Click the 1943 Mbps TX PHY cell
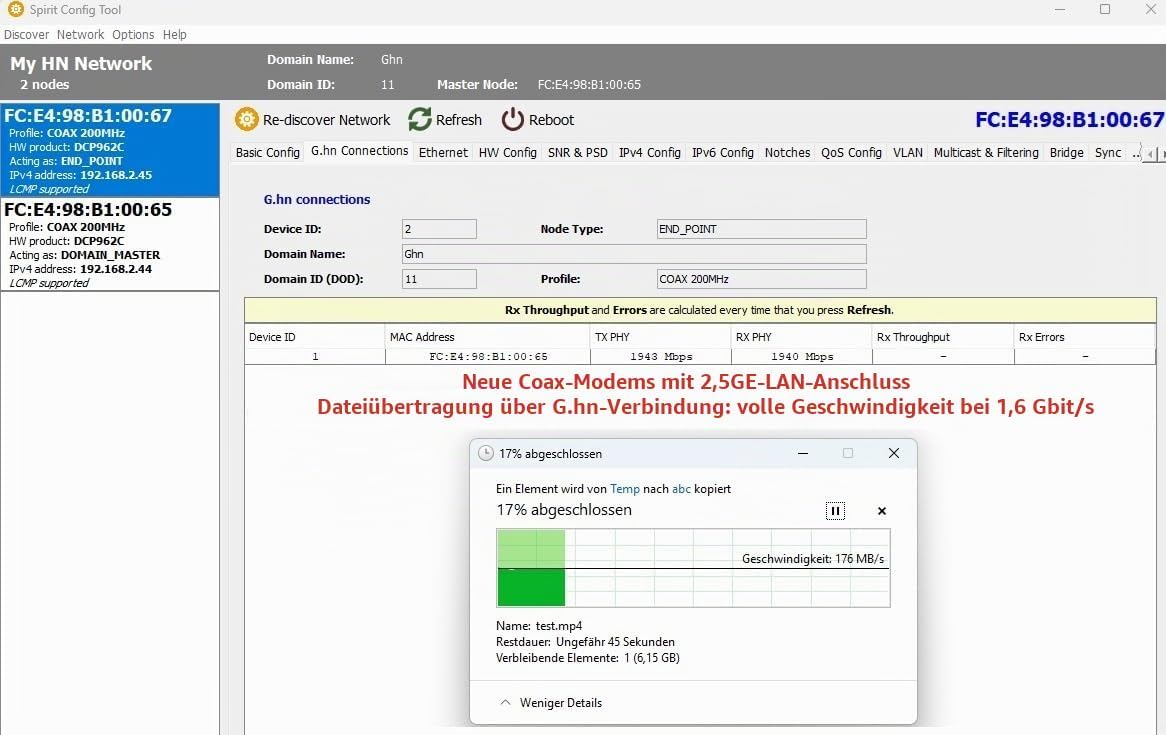Viewport: 1166px width, 735px height. click(x=660, y=356)
